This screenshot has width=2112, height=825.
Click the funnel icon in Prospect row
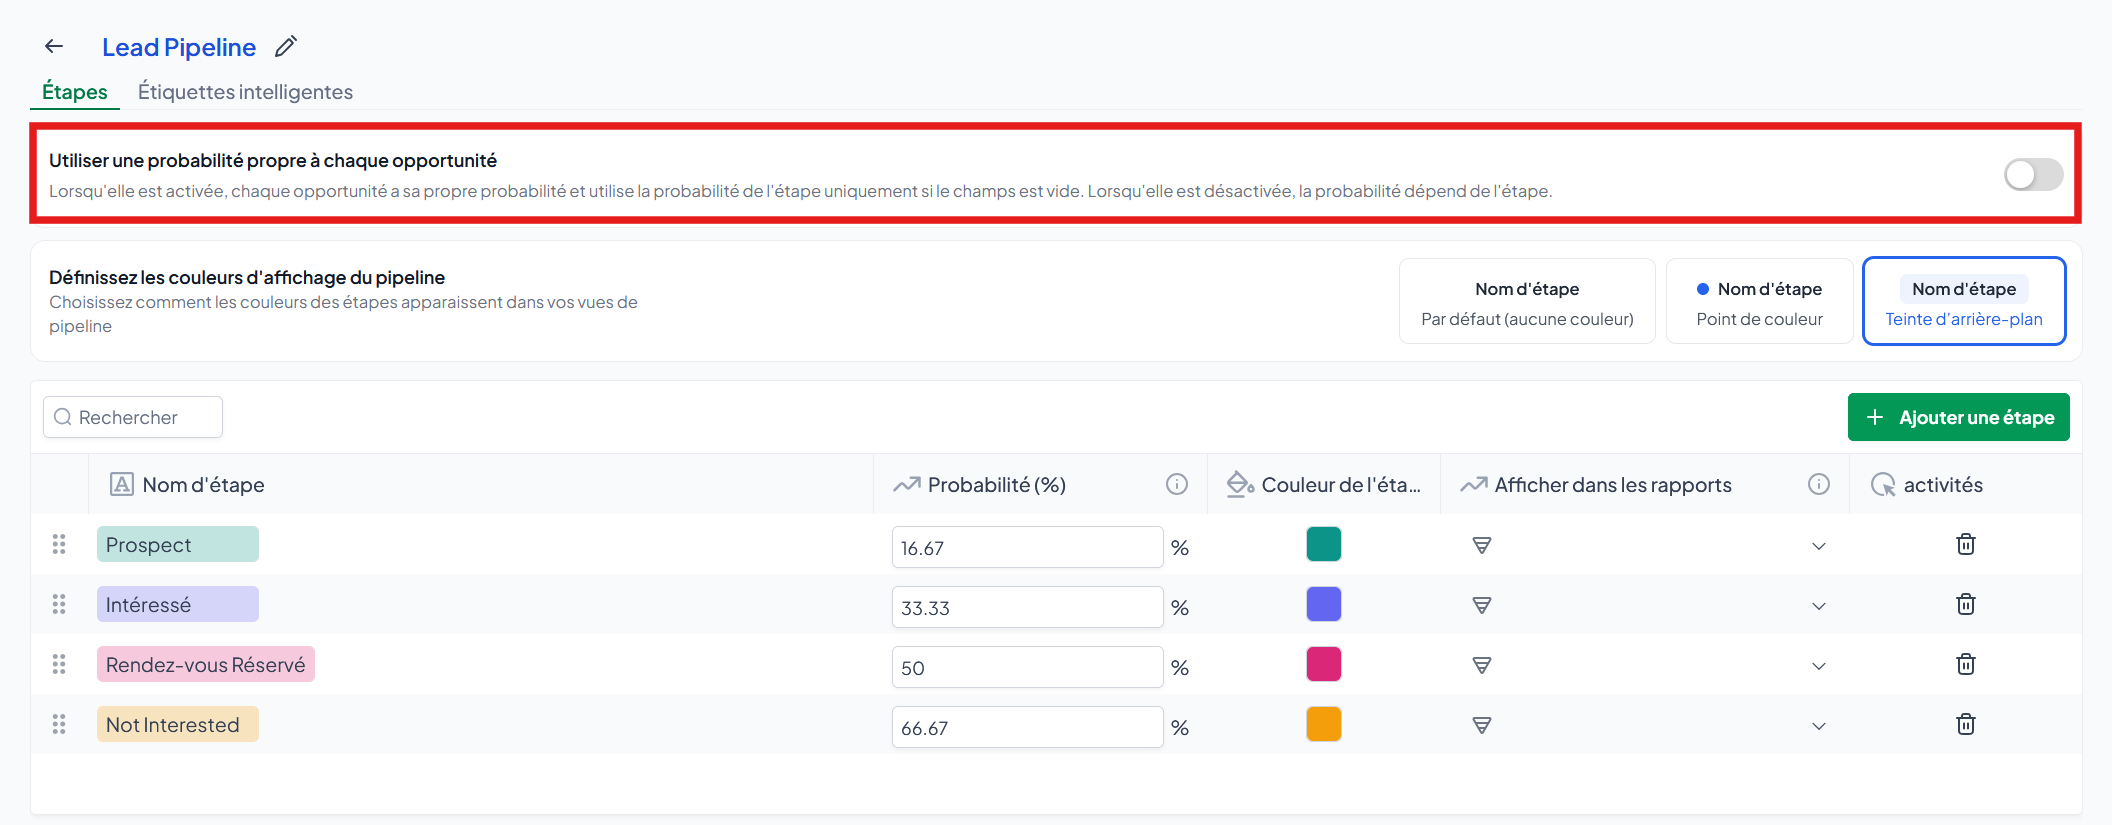pyautogui.click(x=1482, y=545)
